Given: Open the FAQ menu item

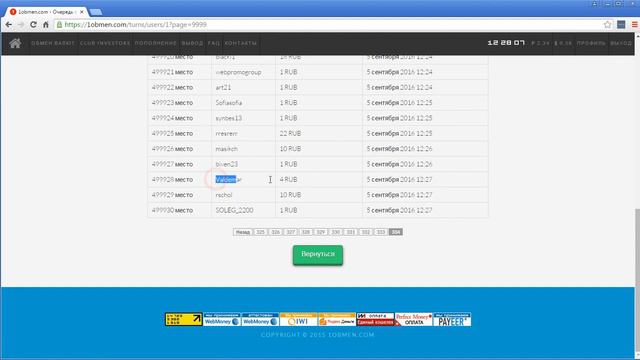Looking at the screenshot, I should pyautogui.click(x=213, y=43).
